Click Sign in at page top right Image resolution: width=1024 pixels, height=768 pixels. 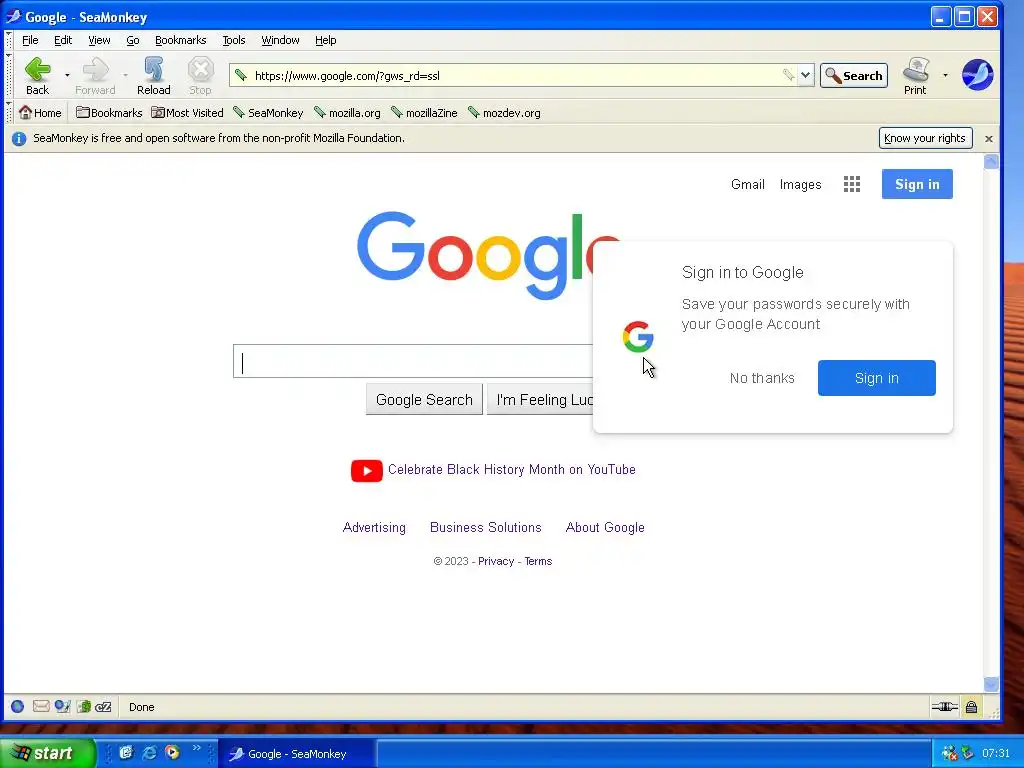click(917, 184)
